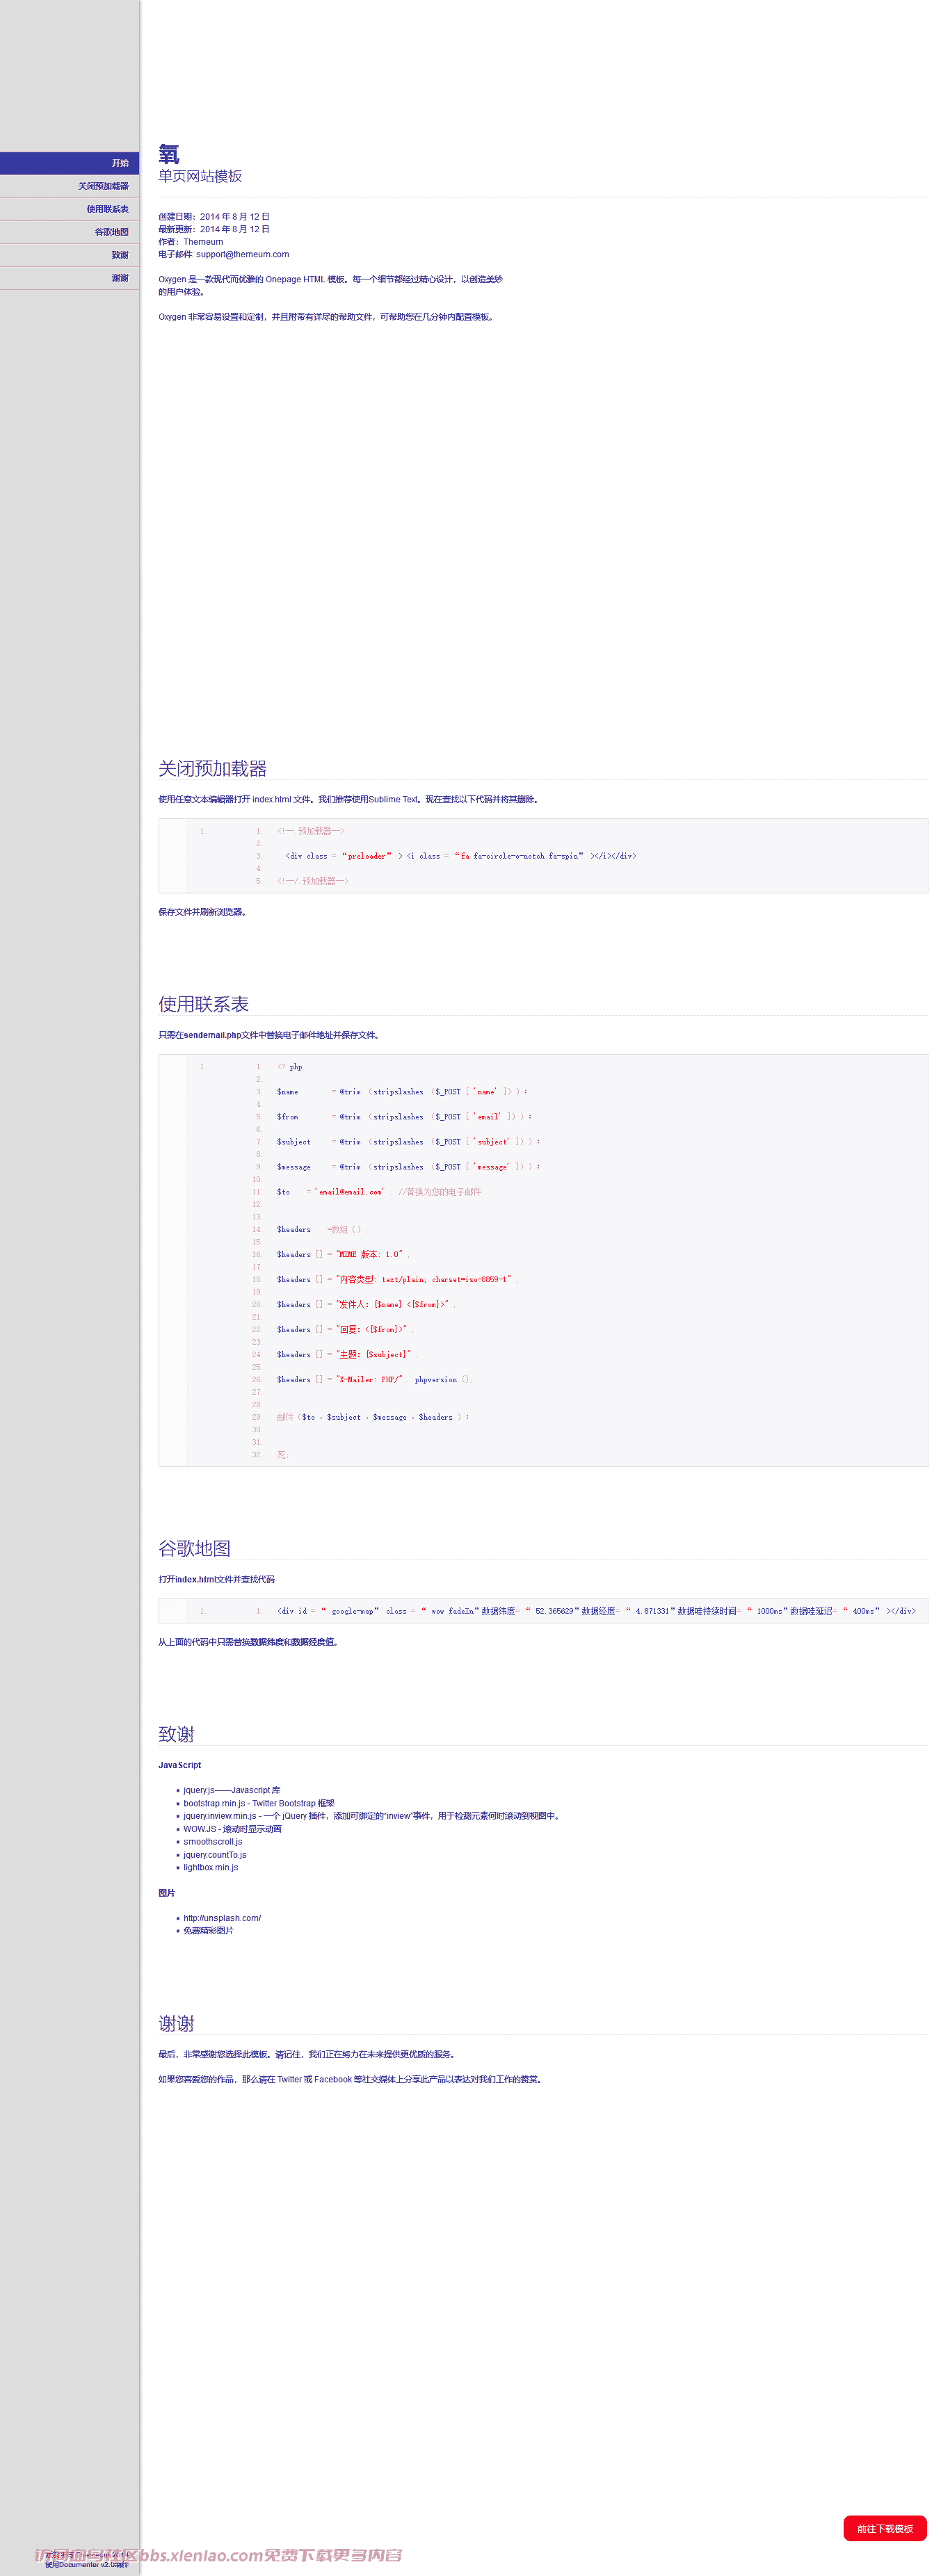The width and height of the screenshot is (941, 2576).
Task: Click the 氧 page title
Action: click(x=169, y=154)
